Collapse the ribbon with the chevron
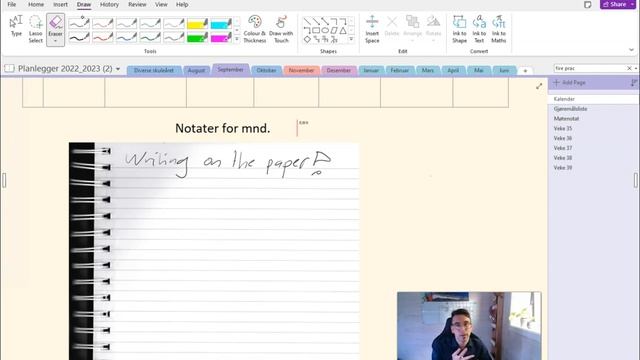 point(631,50)
